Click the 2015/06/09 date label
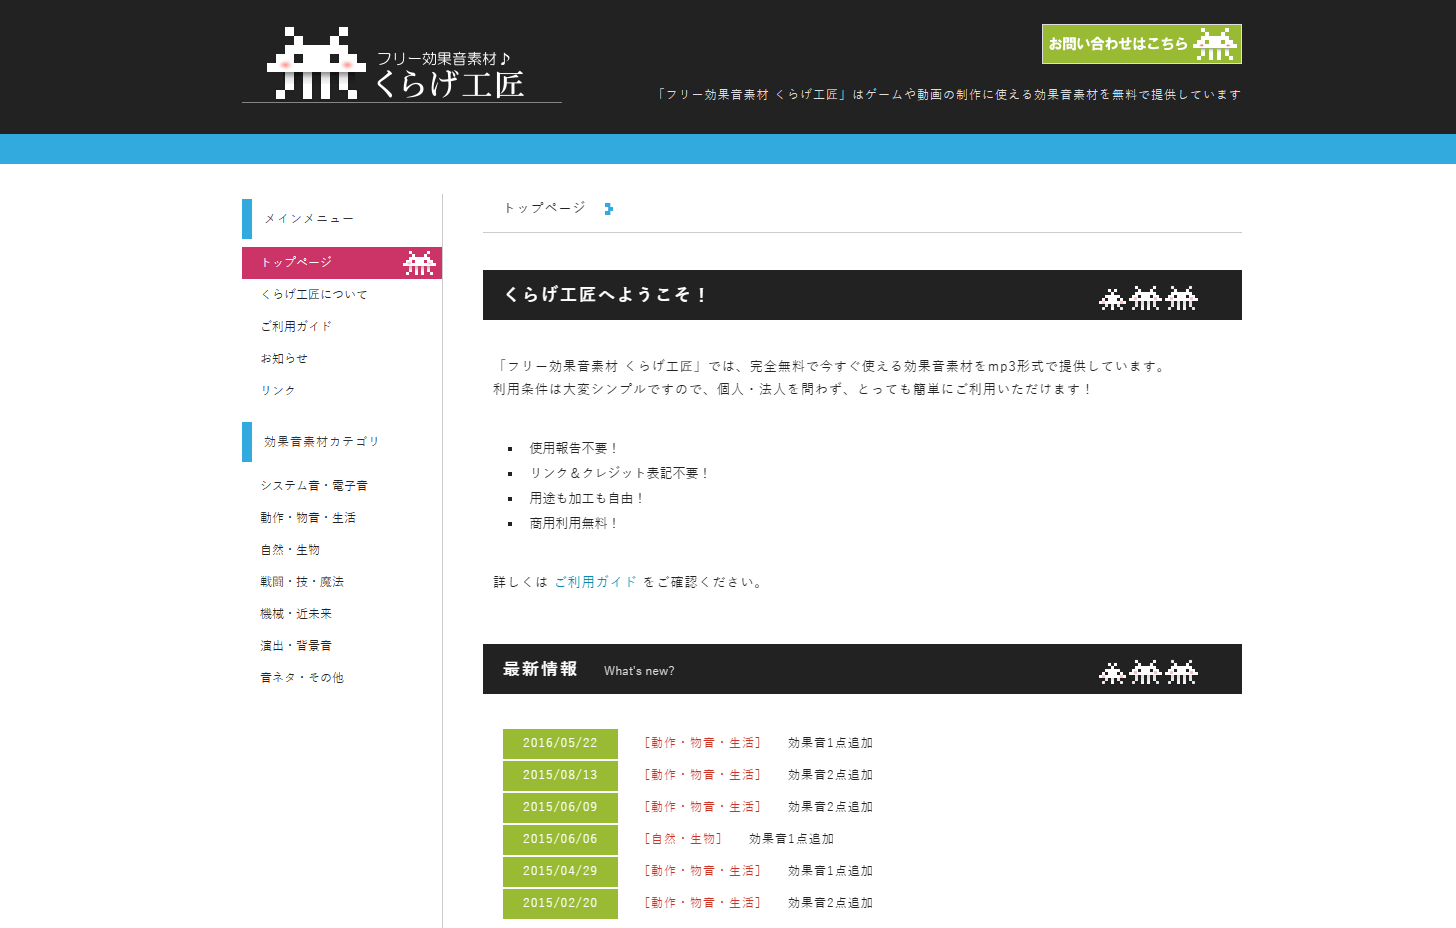This screenshot has height=928, width=1456. [x=560, y=807]
